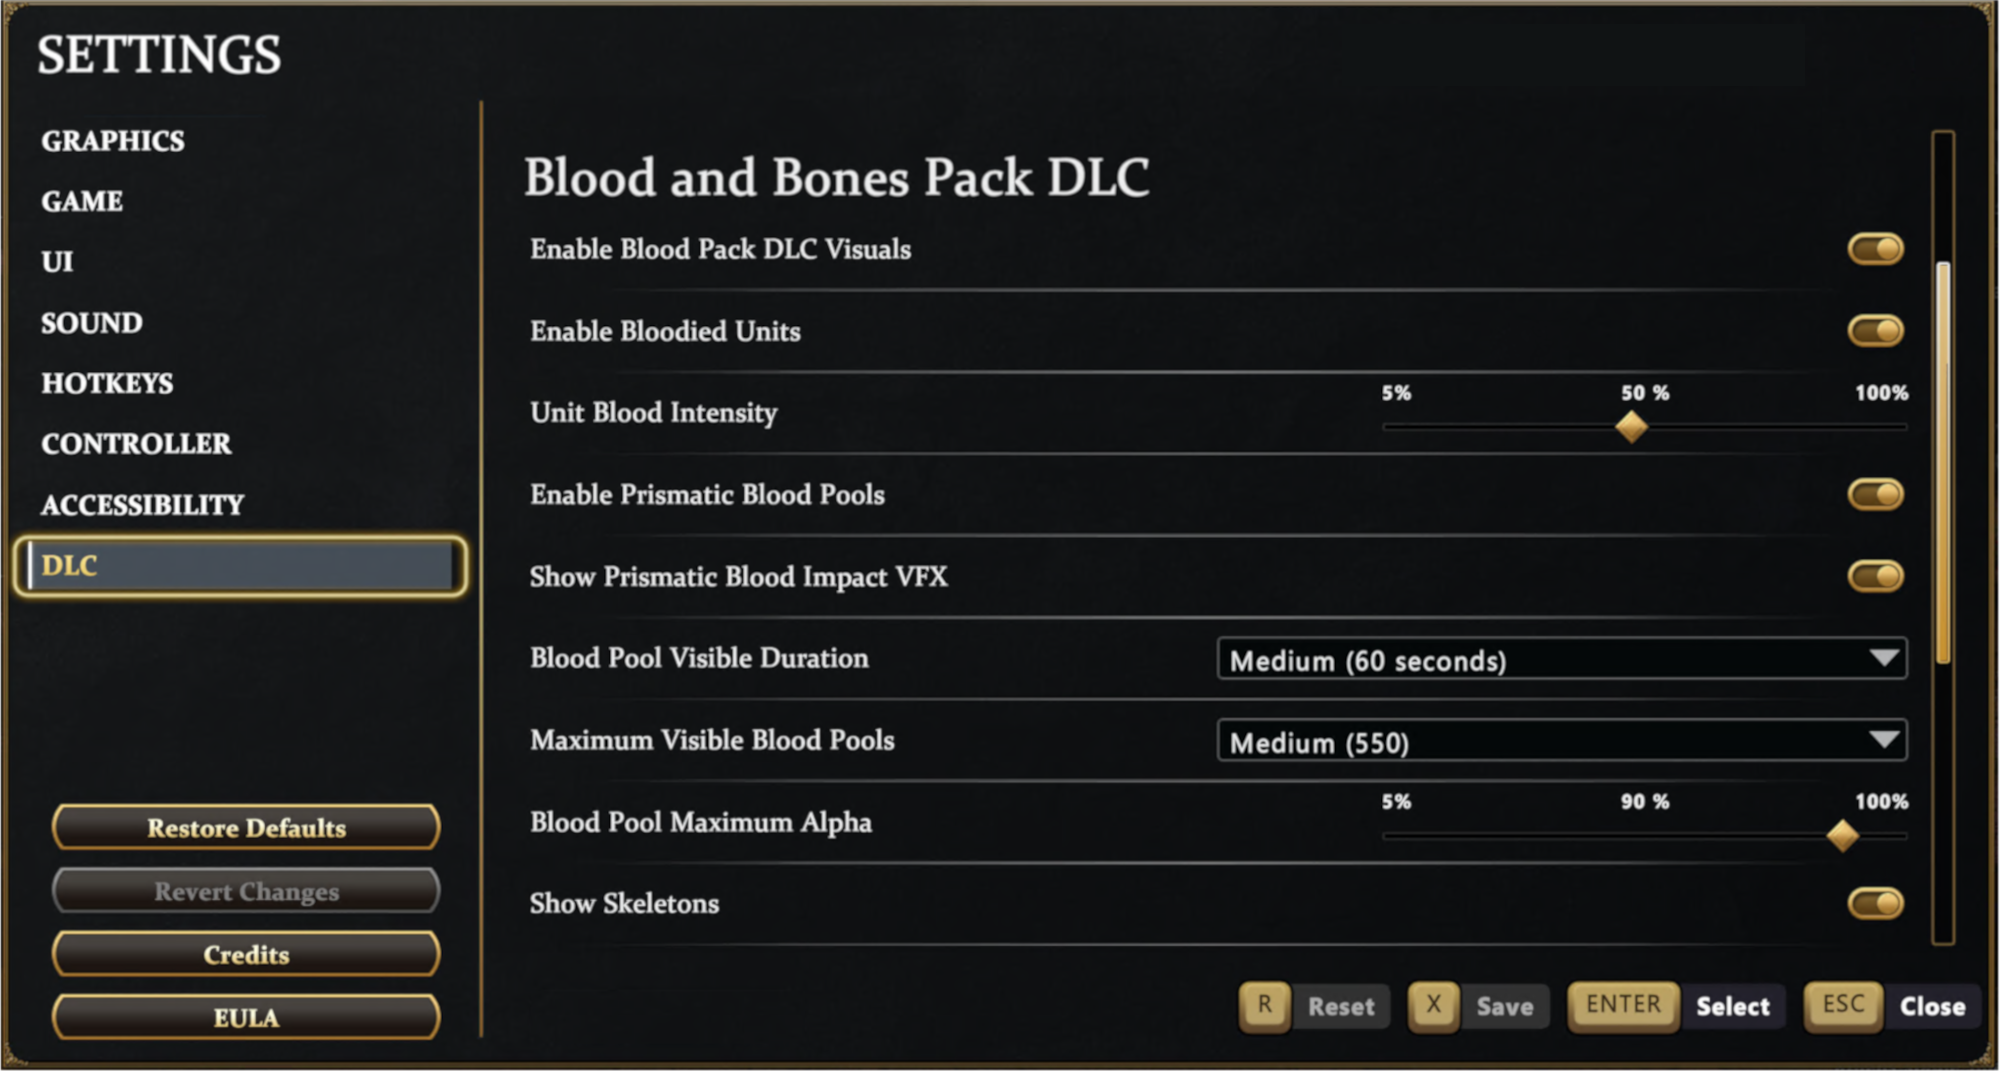Click the X key icon for Save
This screenshot has height=1071, width=2002.
(x=1433, y=1005)
